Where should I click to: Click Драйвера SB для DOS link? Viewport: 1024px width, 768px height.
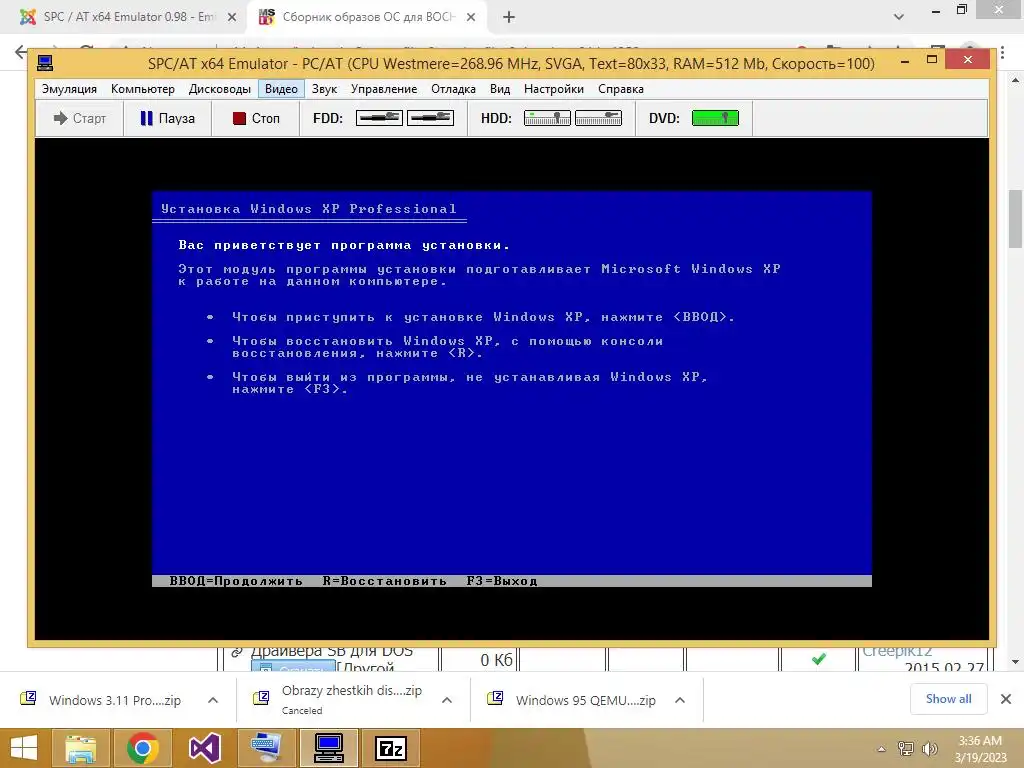[332, 652]
